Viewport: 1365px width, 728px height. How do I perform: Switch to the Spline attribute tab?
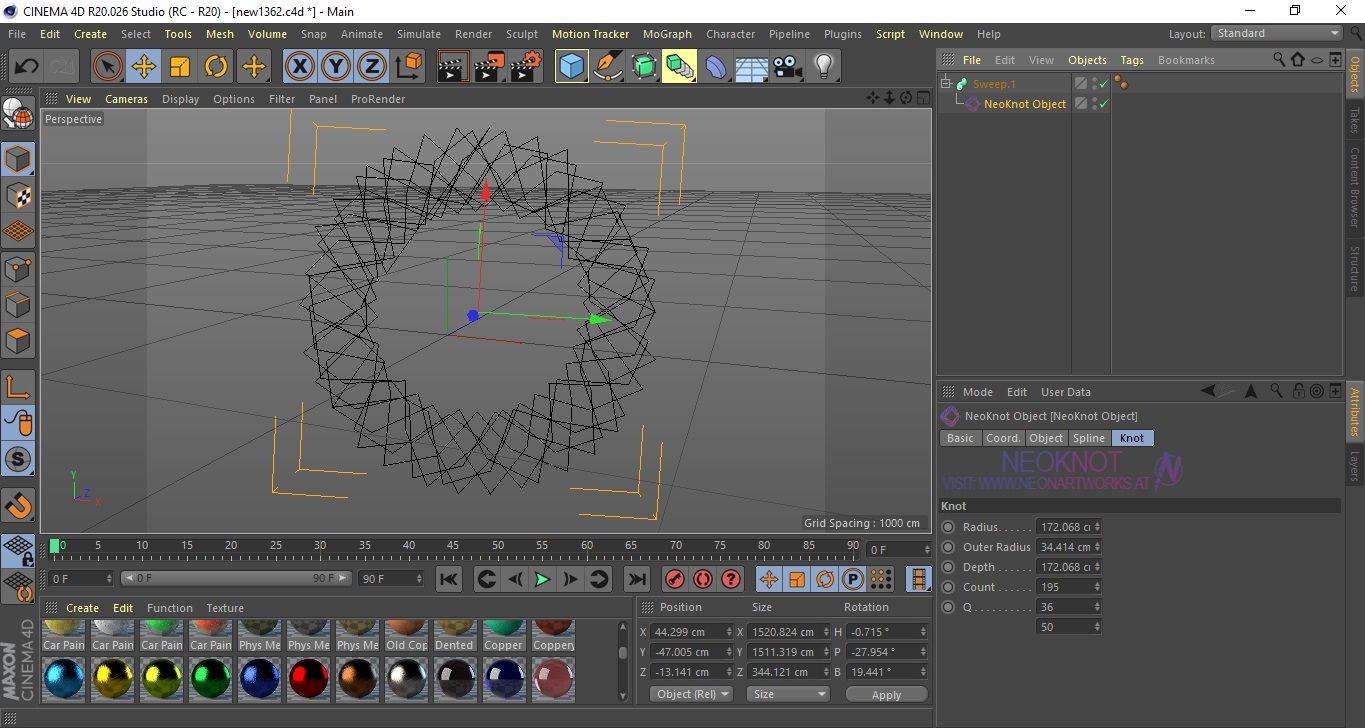pos(1089,438)
